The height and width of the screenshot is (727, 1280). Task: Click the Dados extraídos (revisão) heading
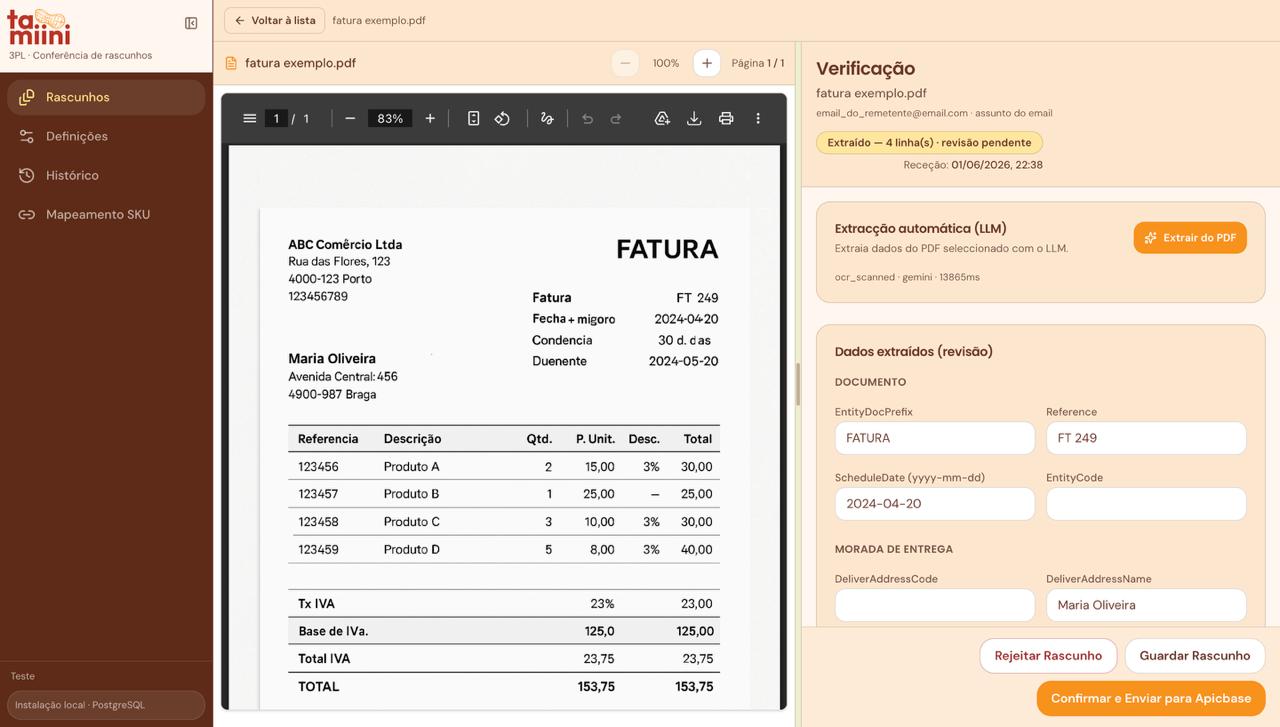(914, 351)
